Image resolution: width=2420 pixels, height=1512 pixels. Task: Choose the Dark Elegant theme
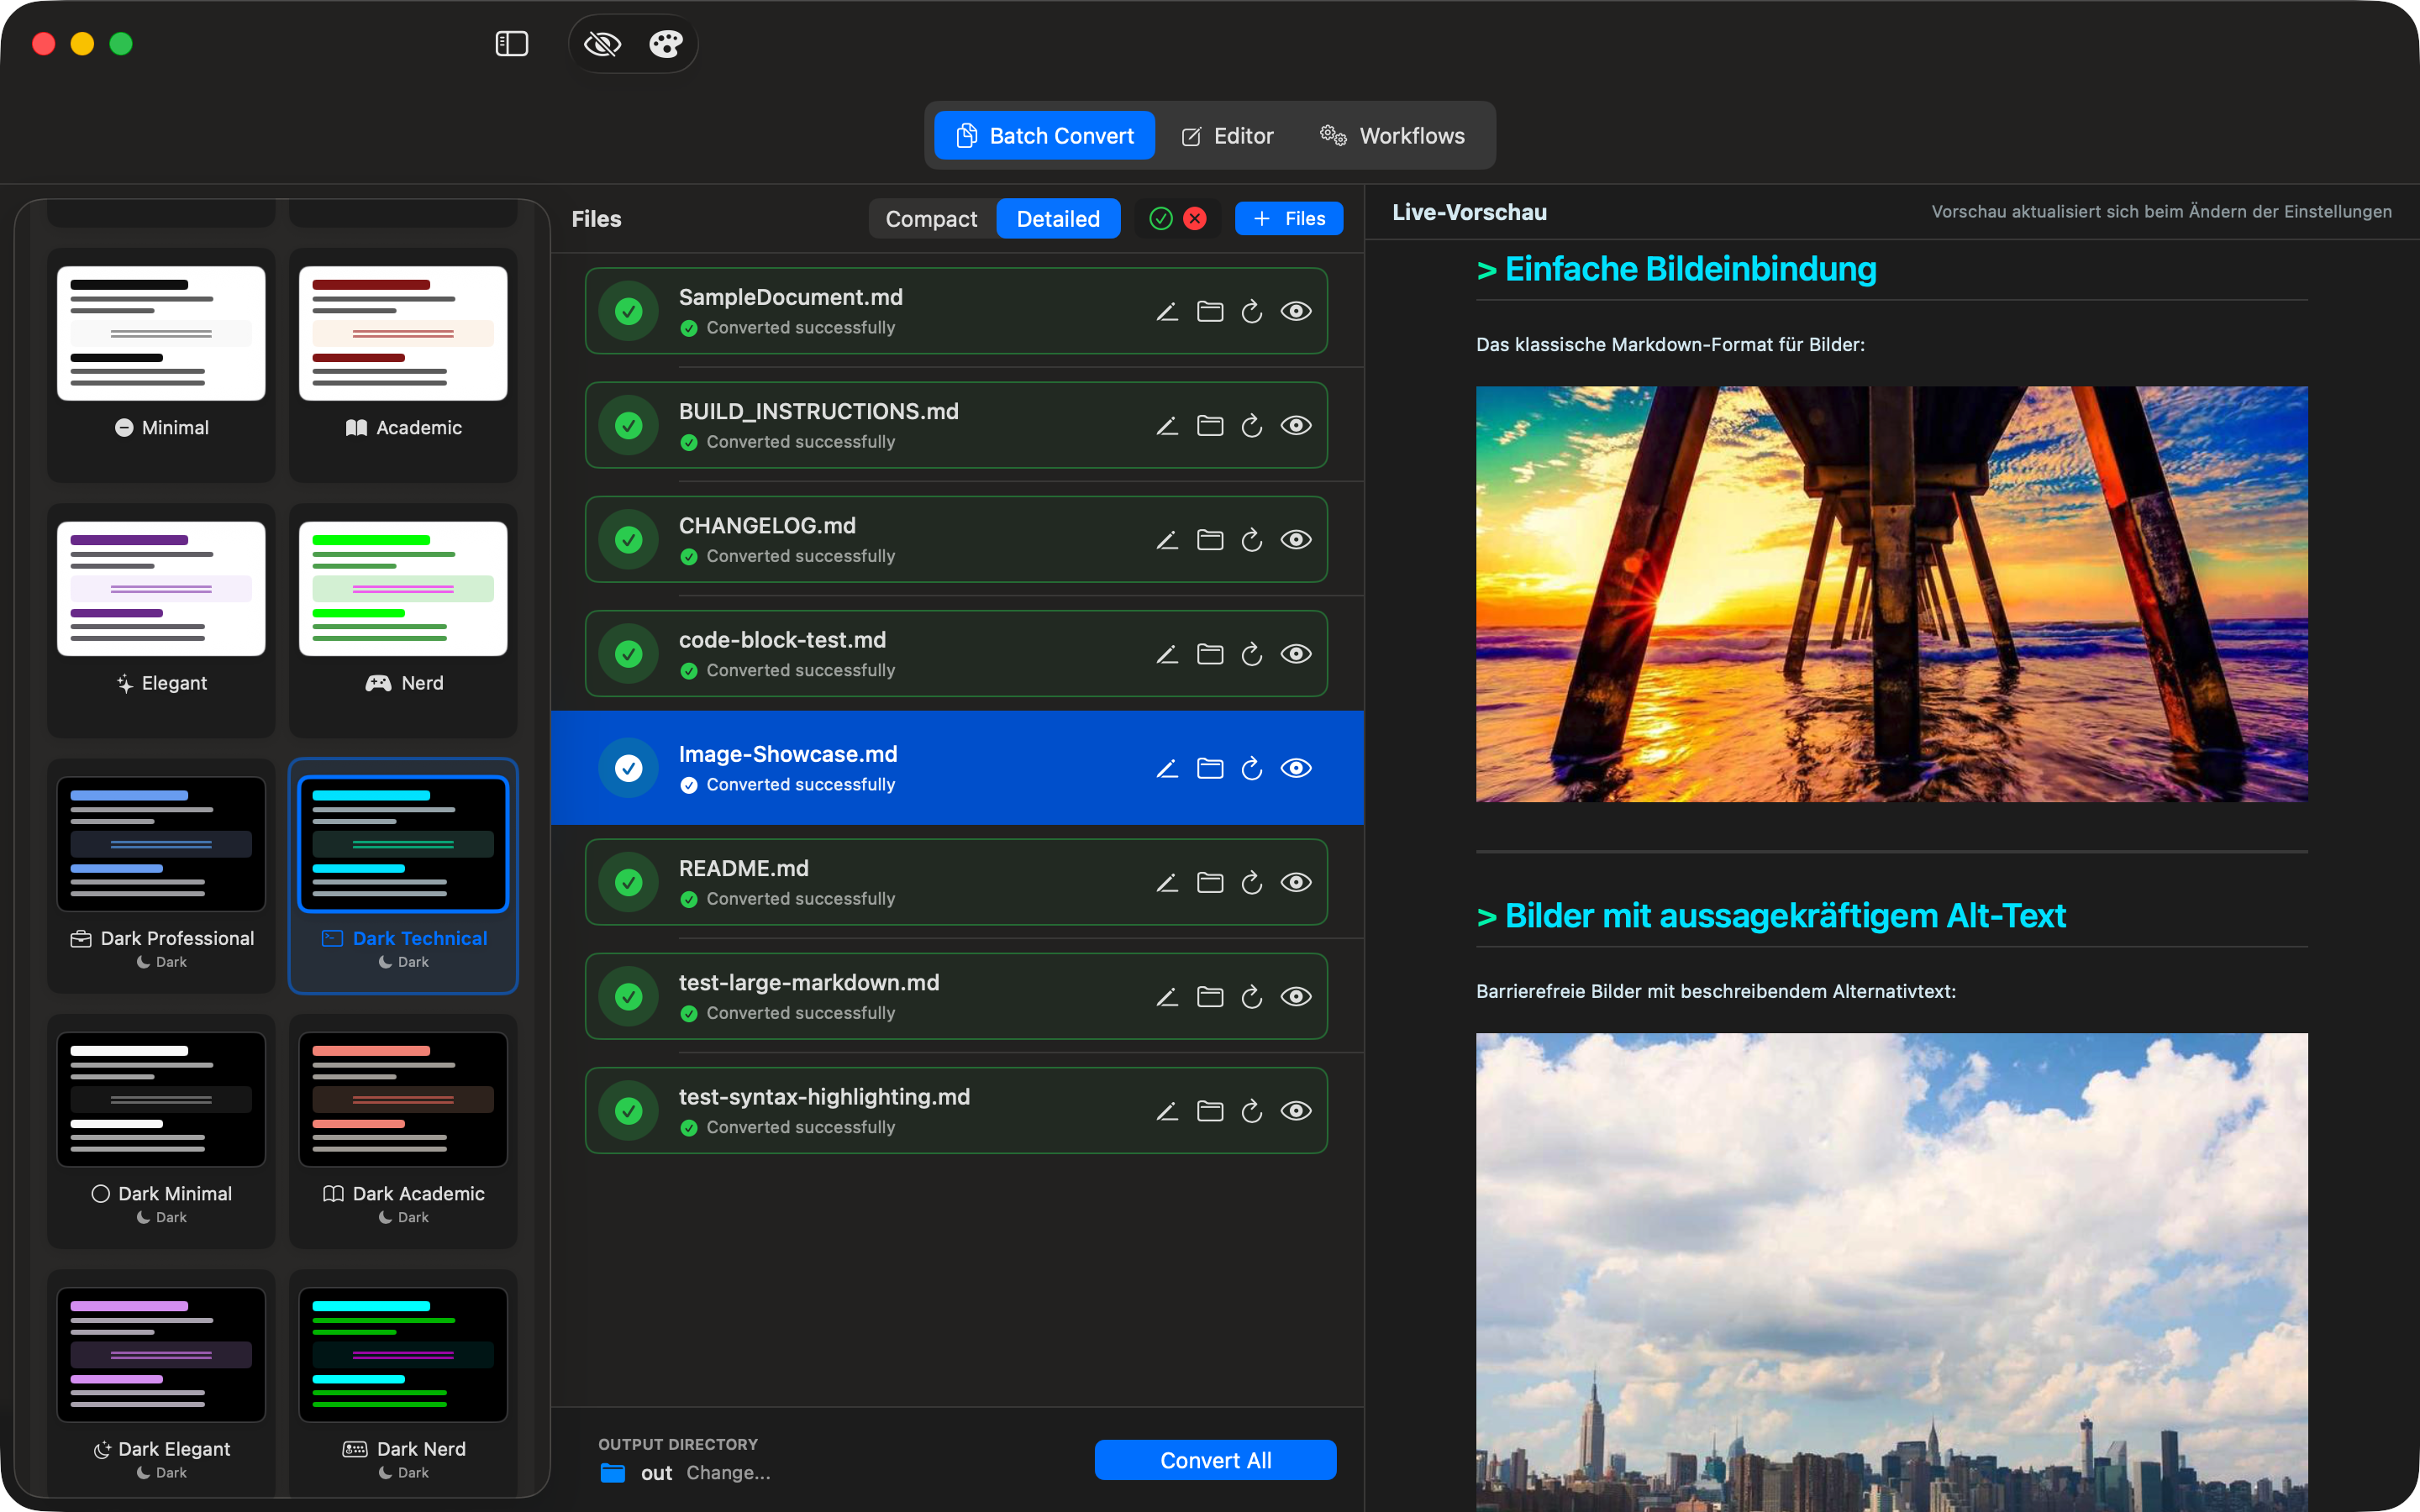pos(161,1385)
